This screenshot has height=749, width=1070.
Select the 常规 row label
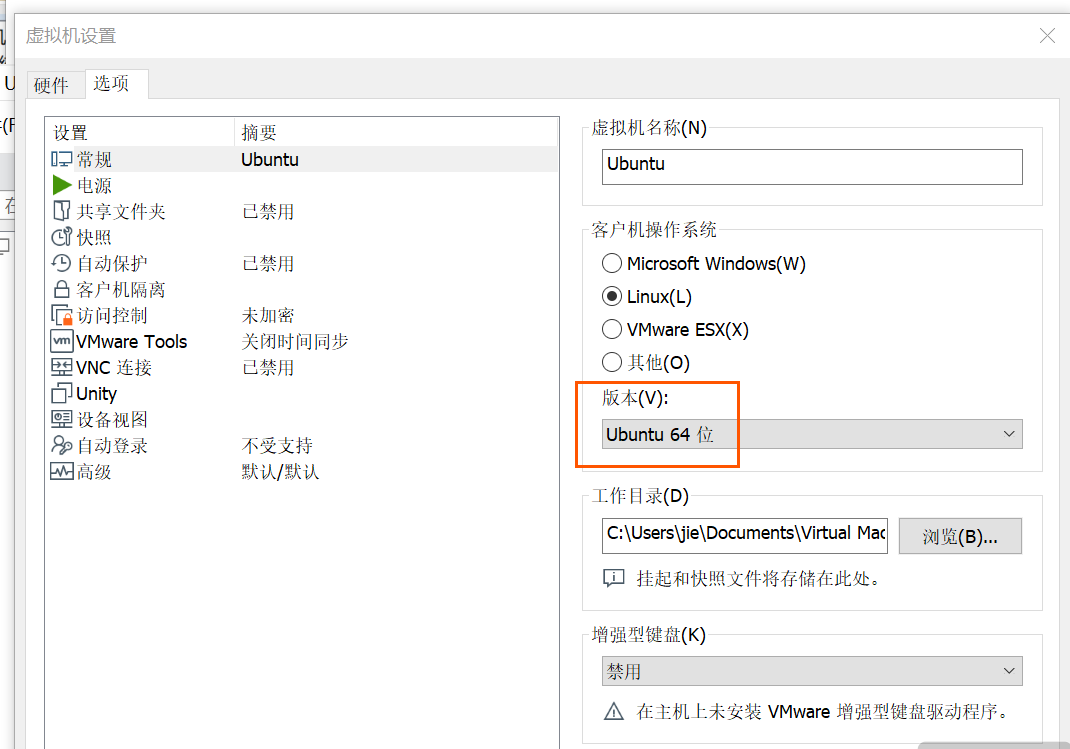click(94, 160)
